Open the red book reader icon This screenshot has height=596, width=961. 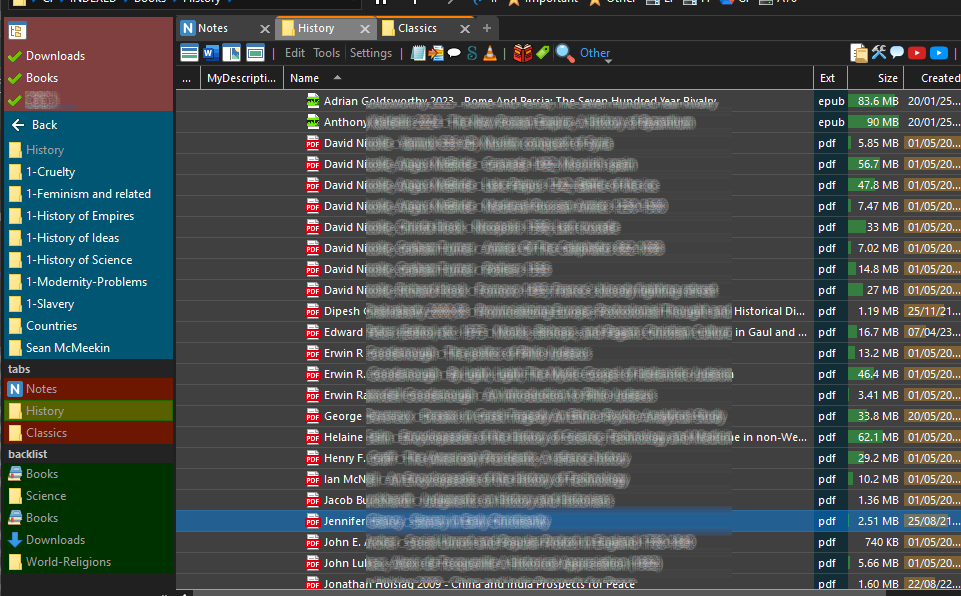[523, 53]
